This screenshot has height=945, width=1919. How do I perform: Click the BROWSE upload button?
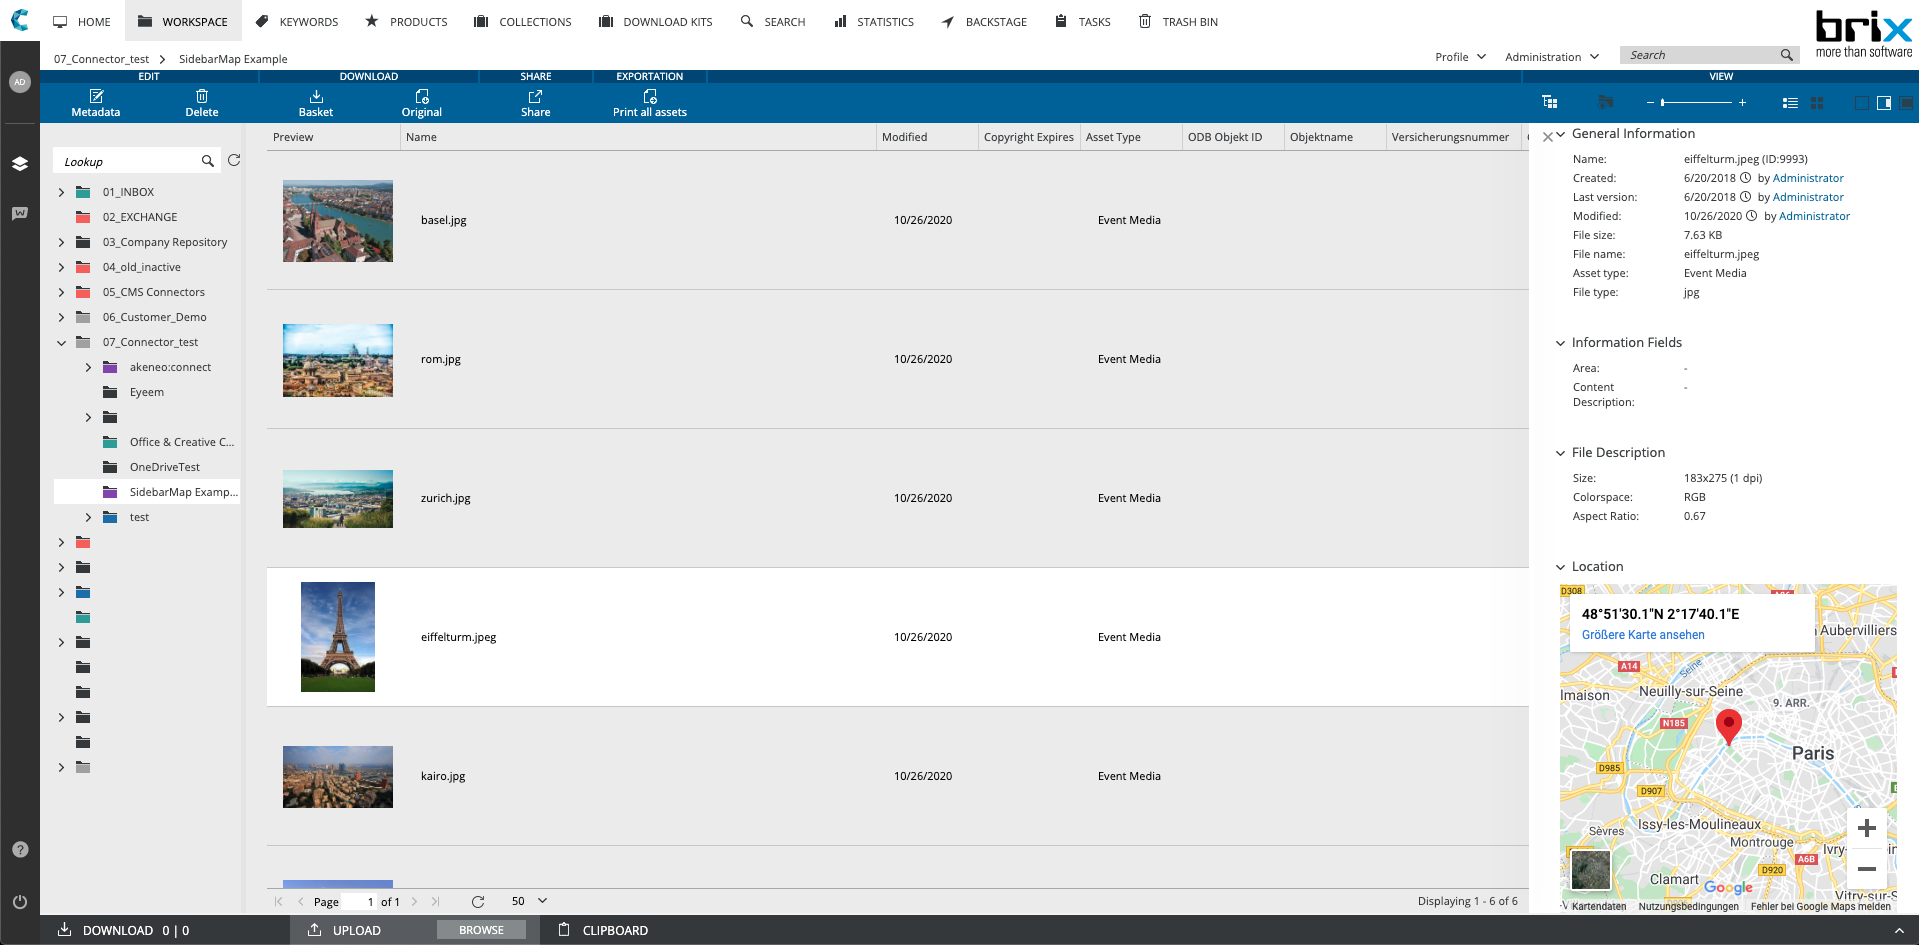click(x=481, y=930)
